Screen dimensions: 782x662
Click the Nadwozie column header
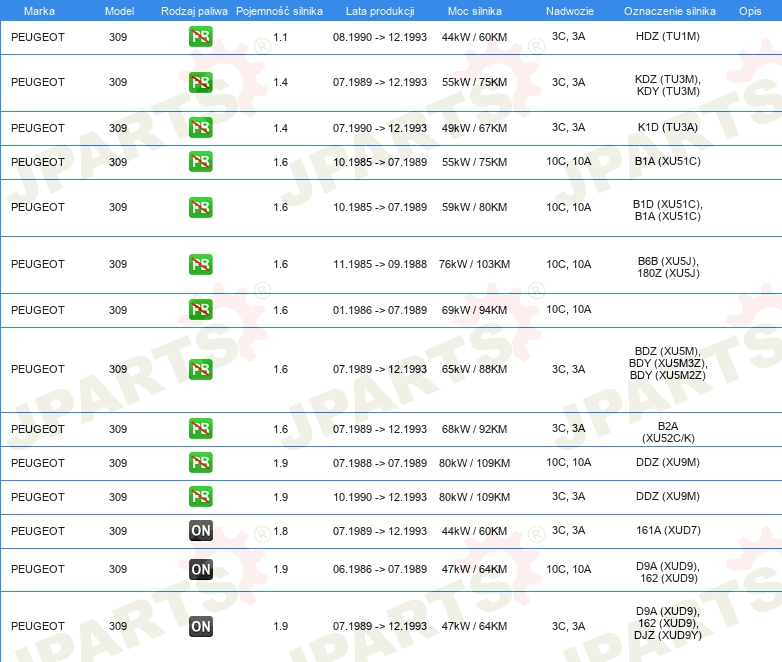tap(570, 11)
